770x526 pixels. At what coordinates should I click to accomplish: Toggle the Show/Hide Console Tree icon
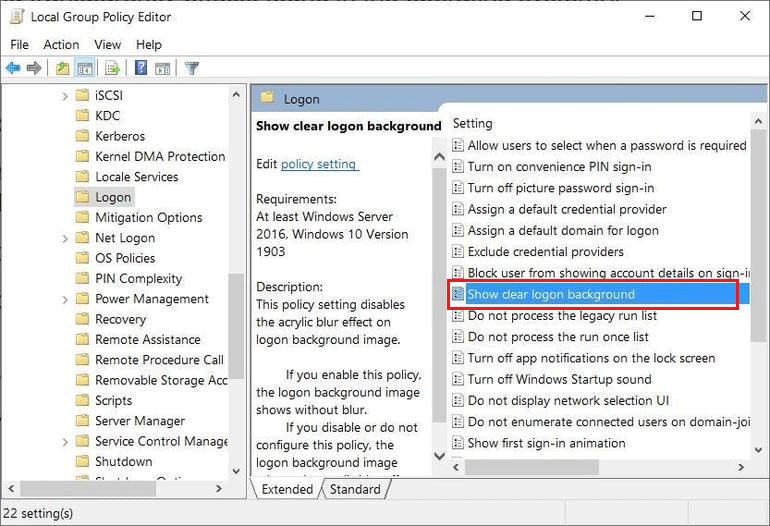(85, 68)
